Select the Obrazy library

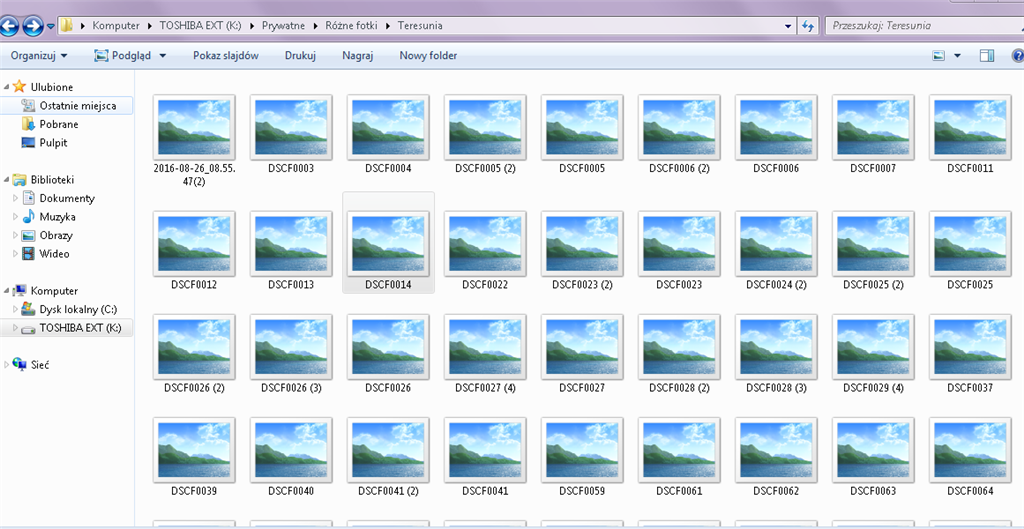click(x=56, y=235)
